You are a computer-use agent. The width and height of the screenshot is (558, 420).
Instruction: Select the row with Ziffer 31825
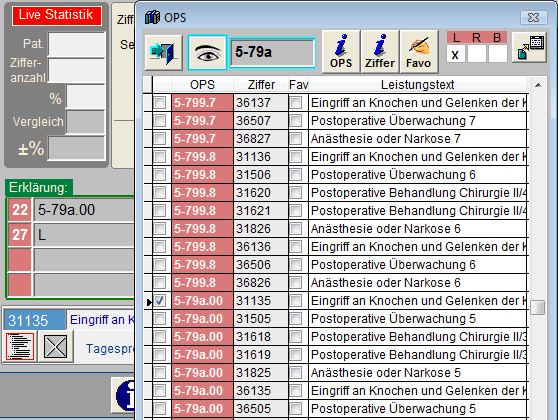tap(335, 373)
